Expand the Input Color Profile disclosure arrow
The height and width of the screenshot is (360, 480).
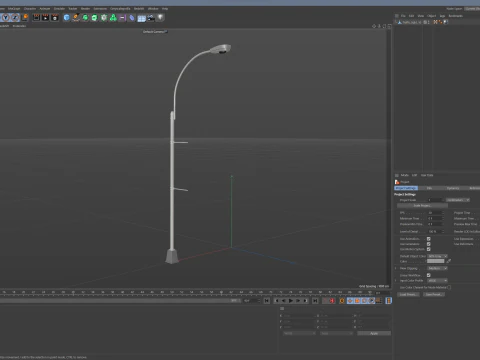point(396,280)
